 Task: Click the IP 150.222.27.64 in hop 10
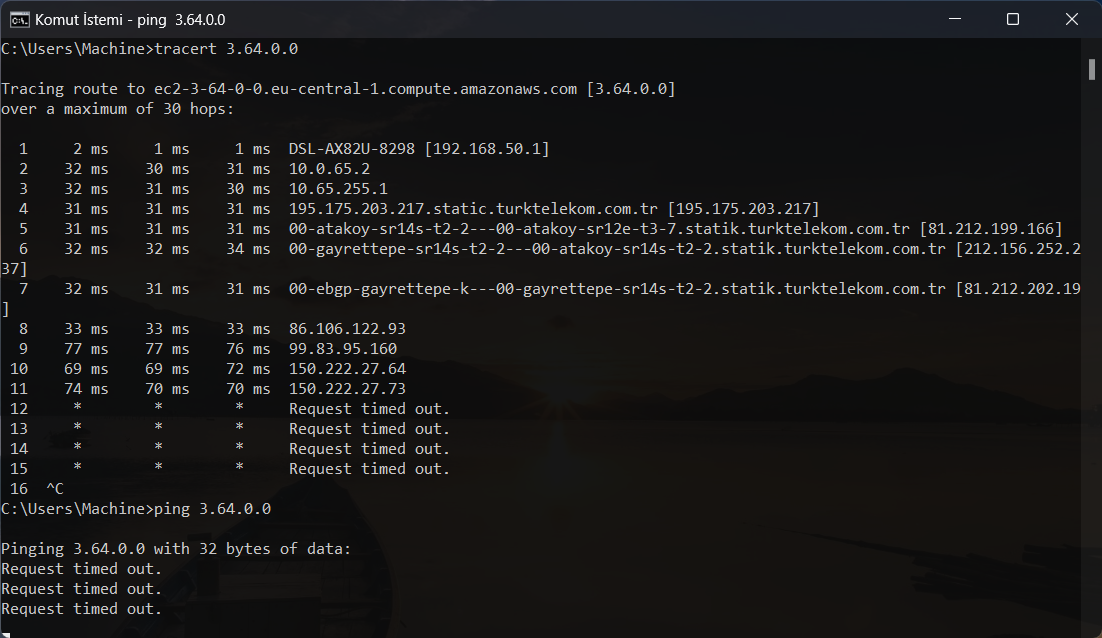tap(347, 369)
